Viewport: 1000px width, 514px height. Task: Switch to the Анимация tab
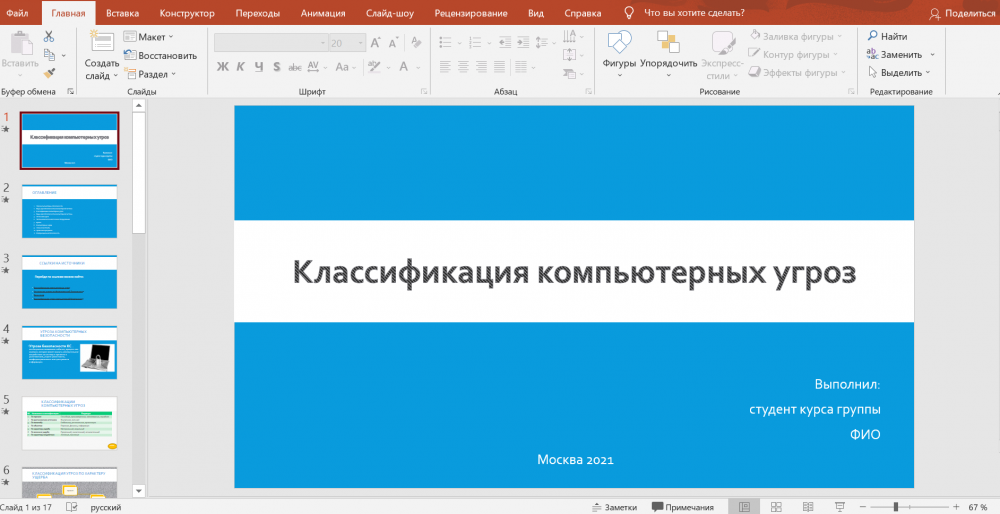(321, 13)
